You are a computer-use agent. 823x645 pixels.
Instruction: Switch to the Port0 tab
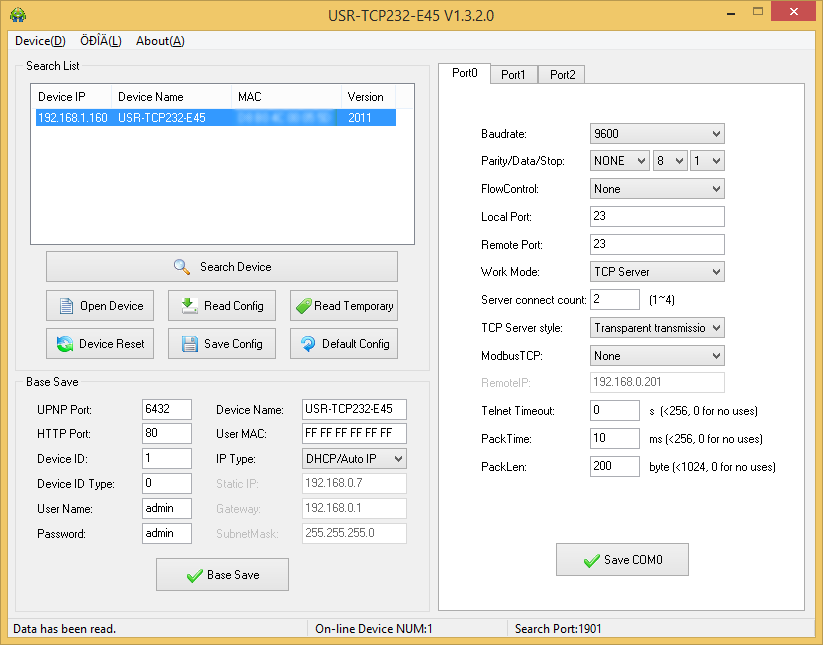[465, 73]
